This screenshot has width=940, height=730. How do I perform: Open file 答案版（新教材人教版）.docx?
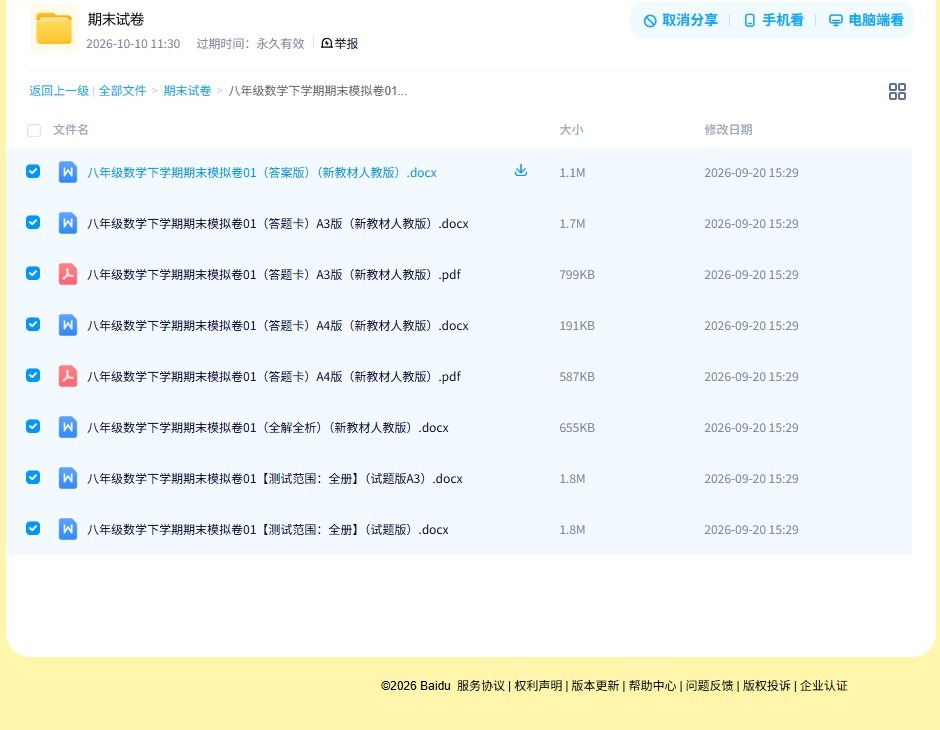pos(262,173)
